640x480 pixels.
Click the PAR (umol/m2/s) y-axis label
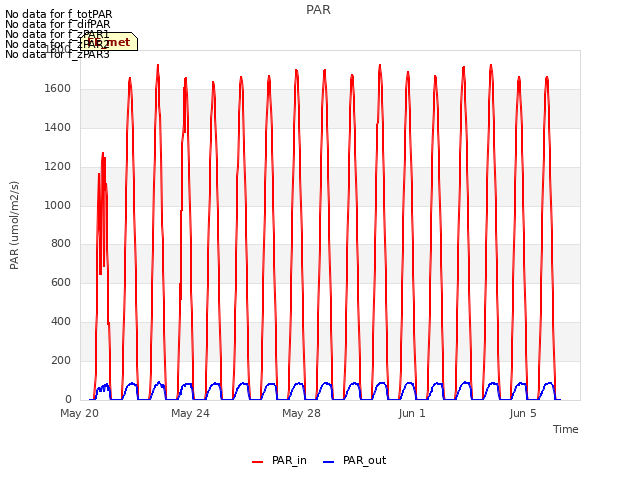pyautogui.click(x=14, y=225)
